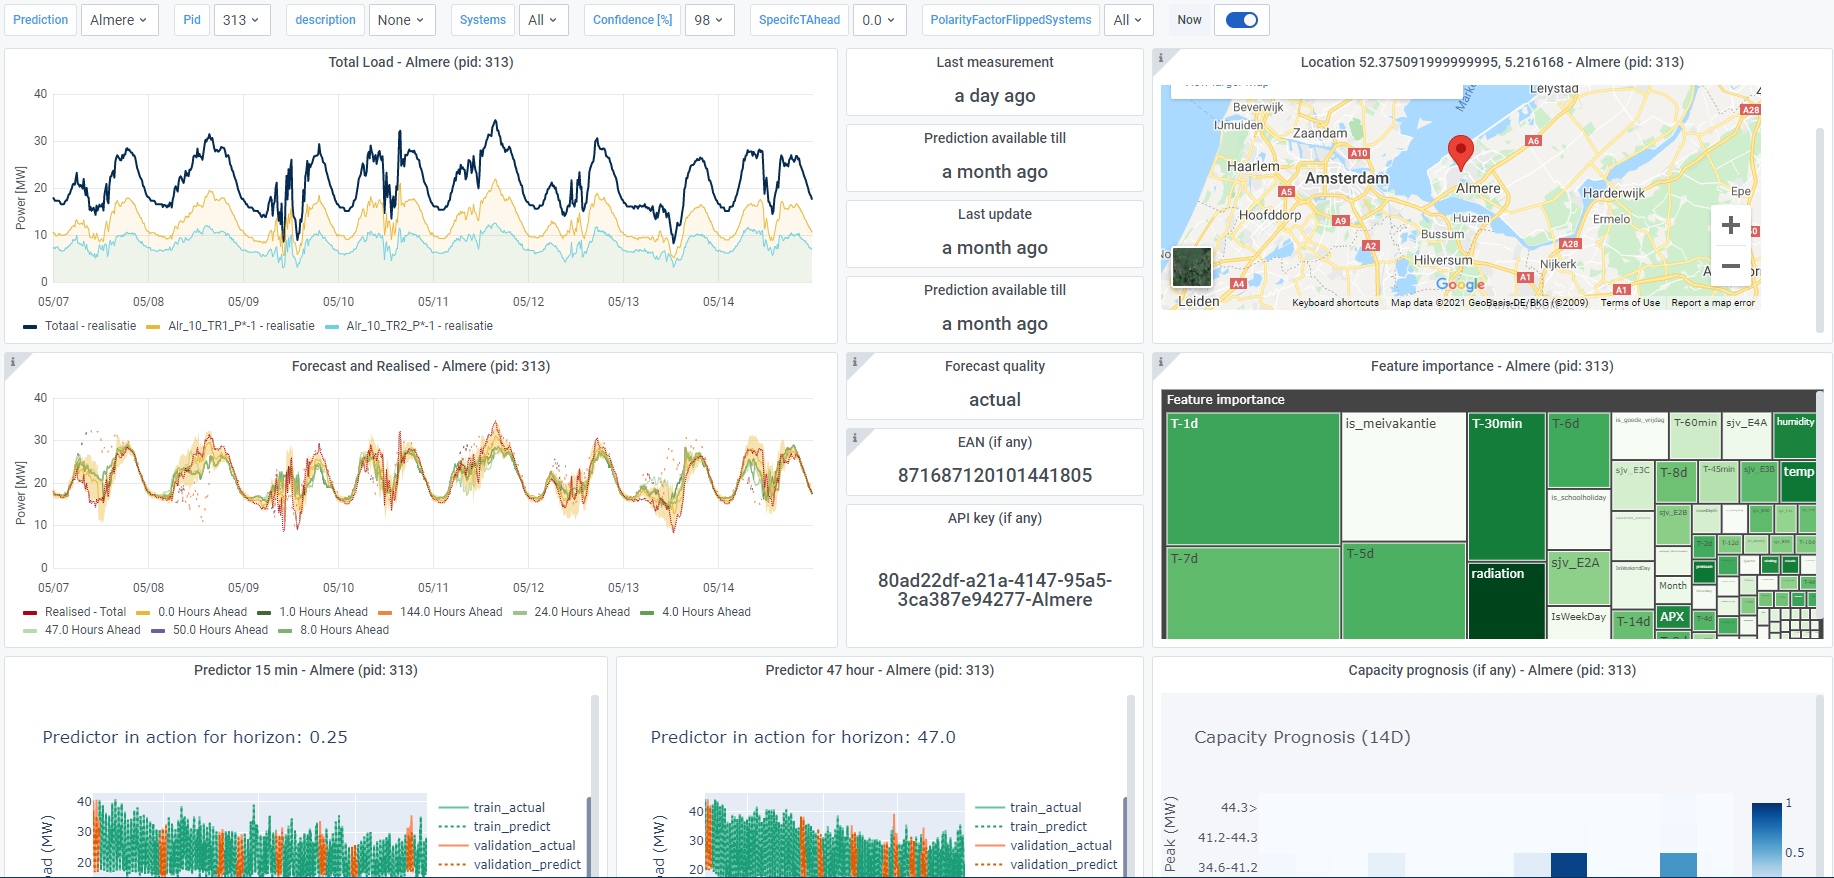Open info icon on Forecast and Realised panel
The image size is (1834, 878).
(13, 362)
